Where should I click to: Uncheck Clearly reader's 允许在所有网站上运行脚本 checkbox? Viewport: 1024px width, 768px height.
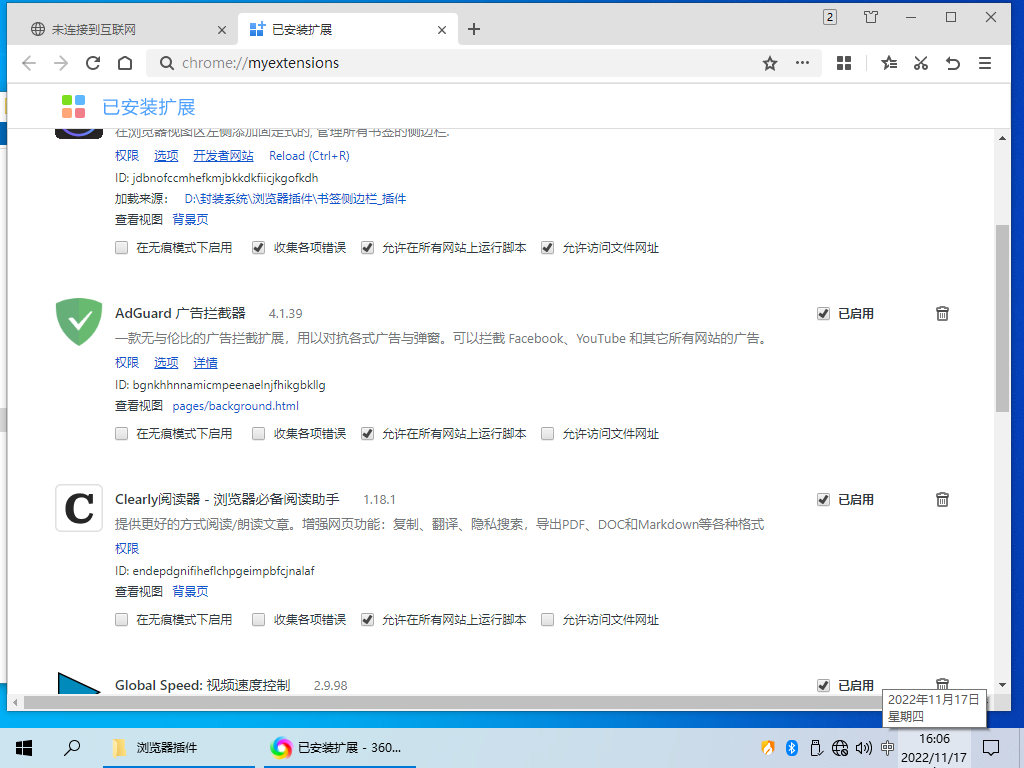pyautogui.click(x=368, y=620)
